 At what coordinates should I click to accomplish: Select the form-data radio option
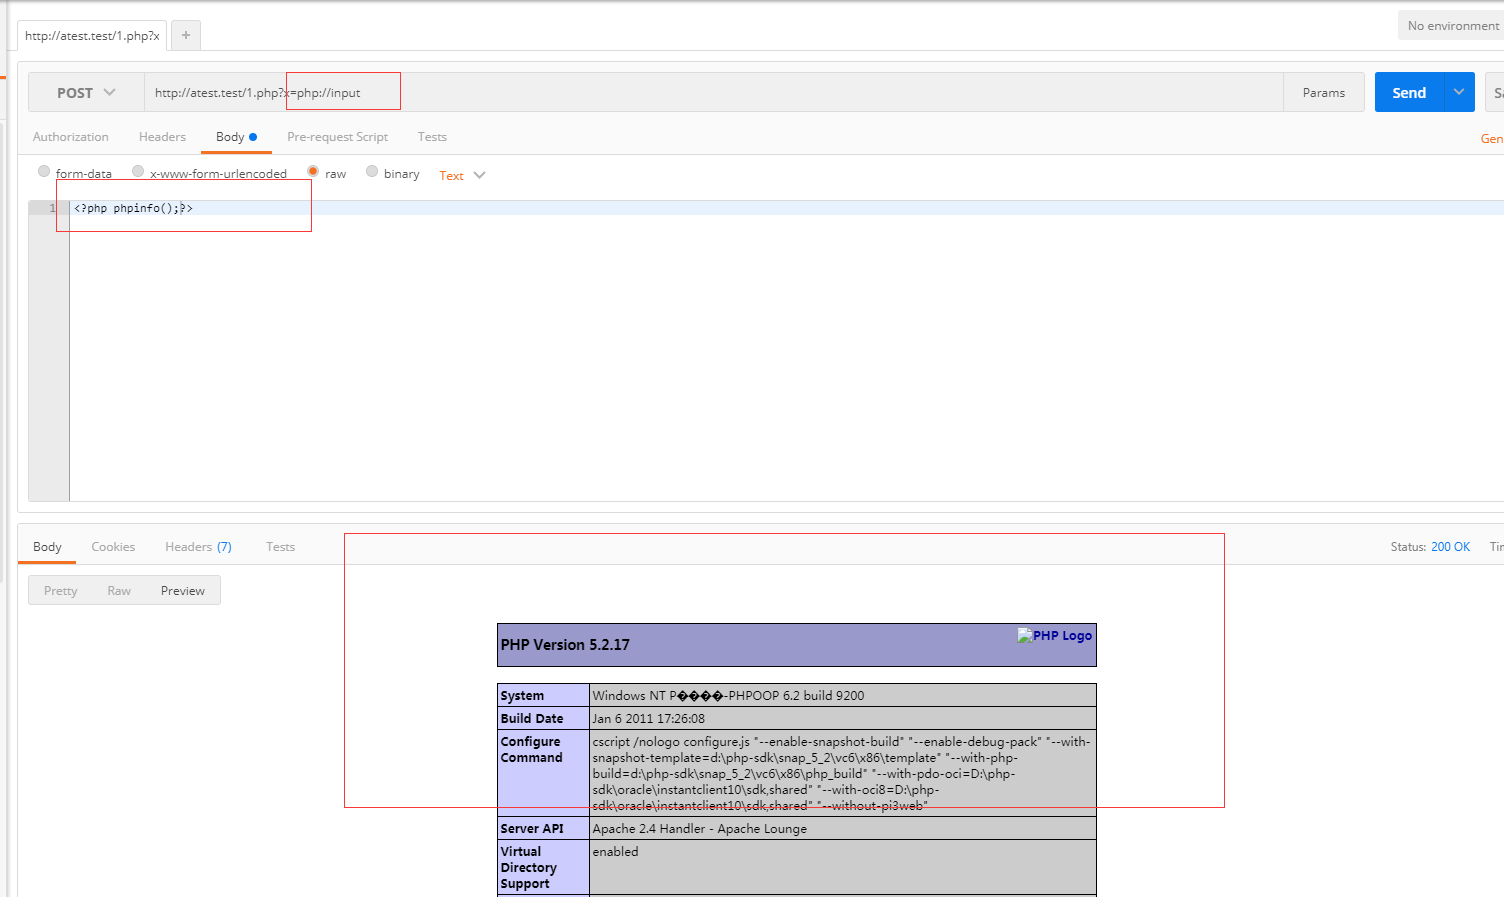point(44,172)
